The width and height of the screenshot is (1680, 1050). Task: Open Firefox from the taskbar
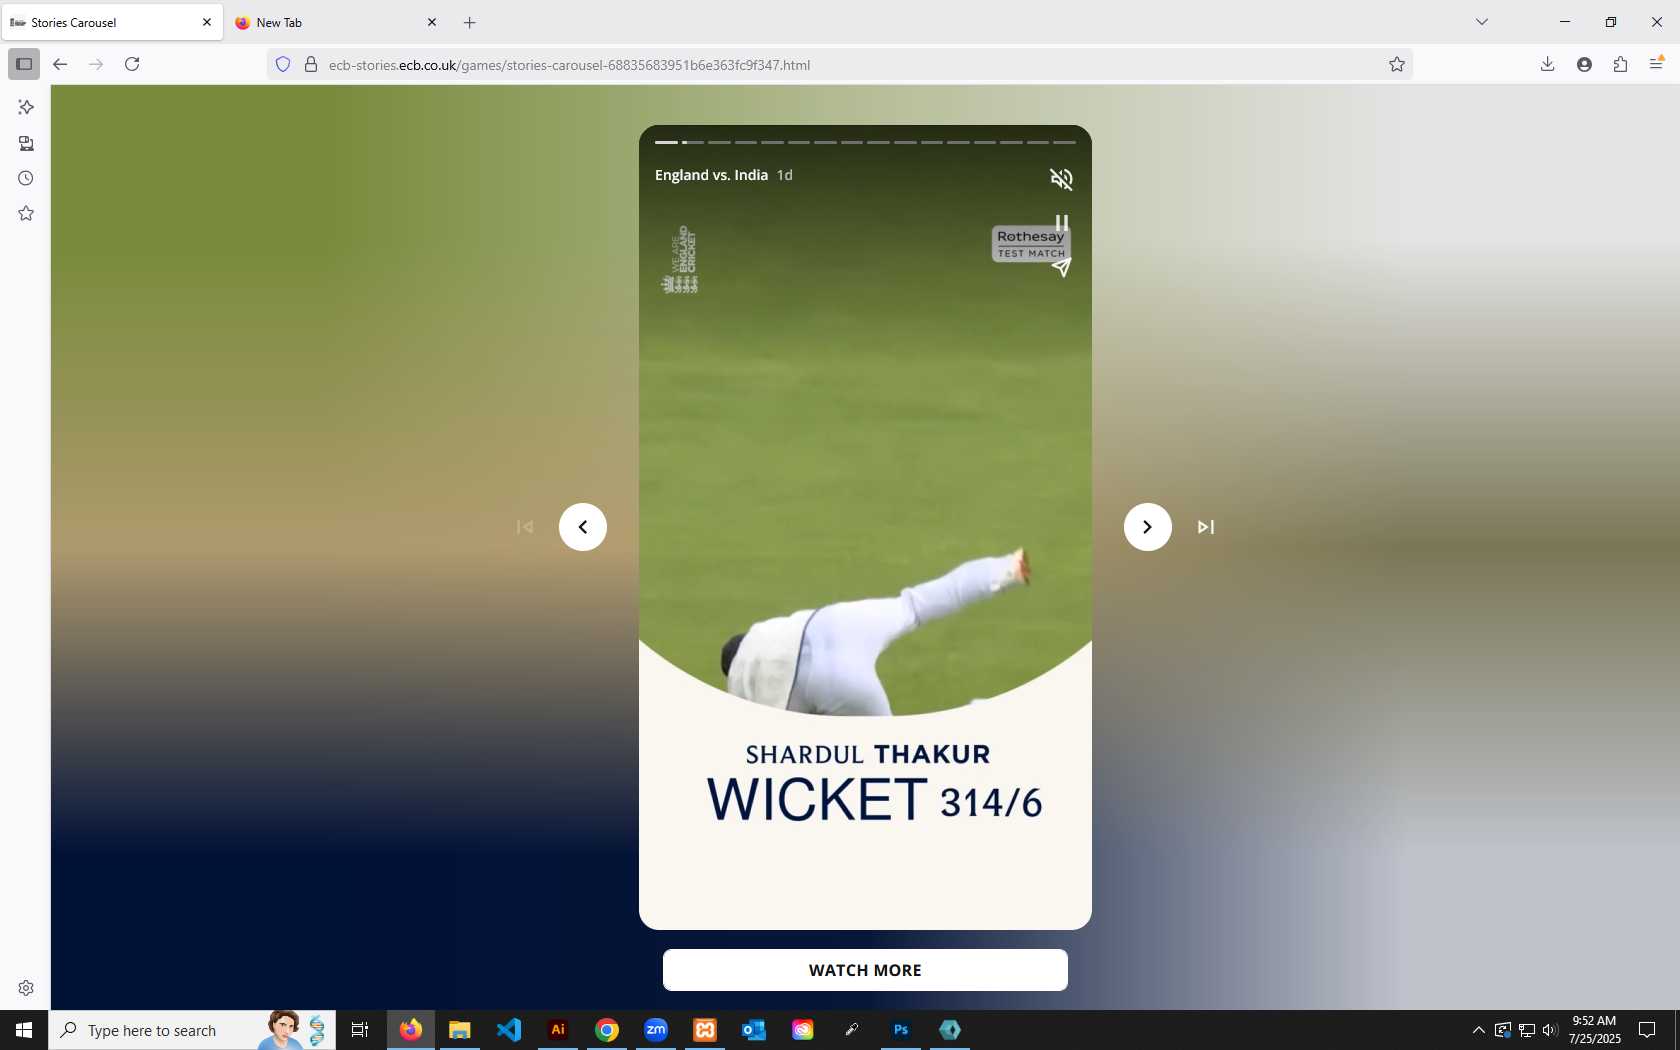[x=411, y=1030]
